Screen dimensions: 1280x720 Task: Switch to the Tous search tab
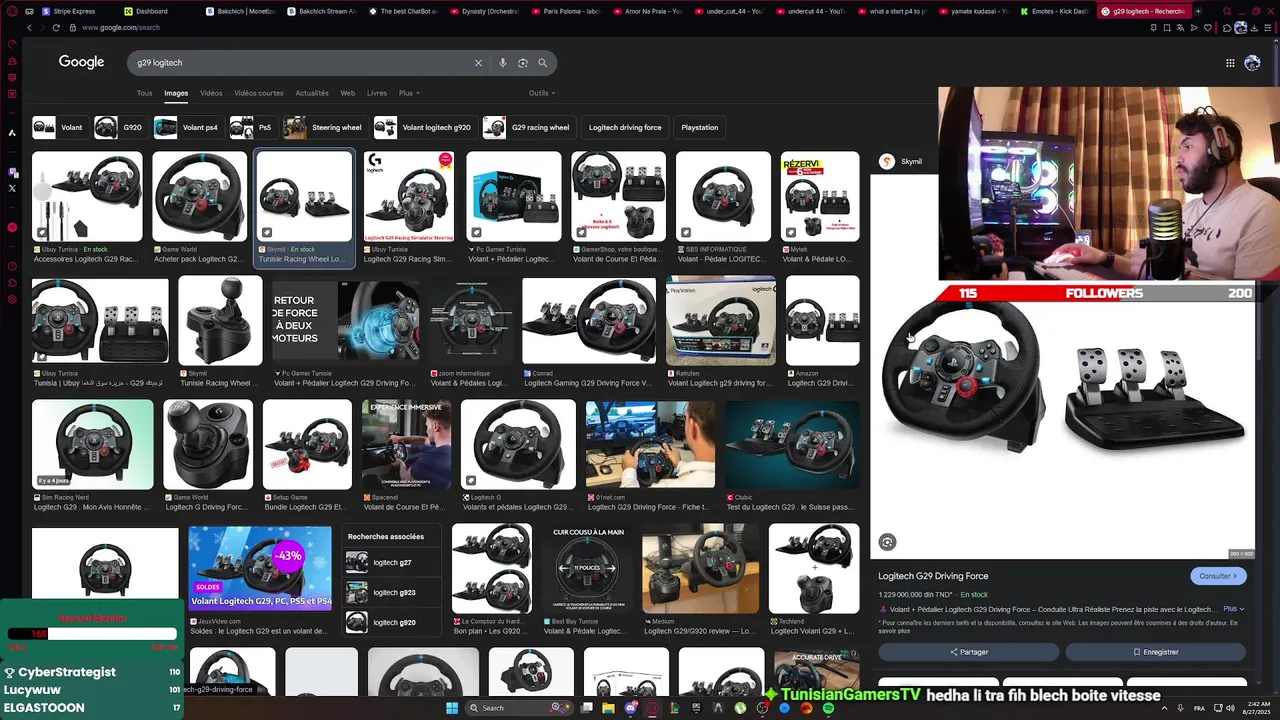click(x=144, y=93)
